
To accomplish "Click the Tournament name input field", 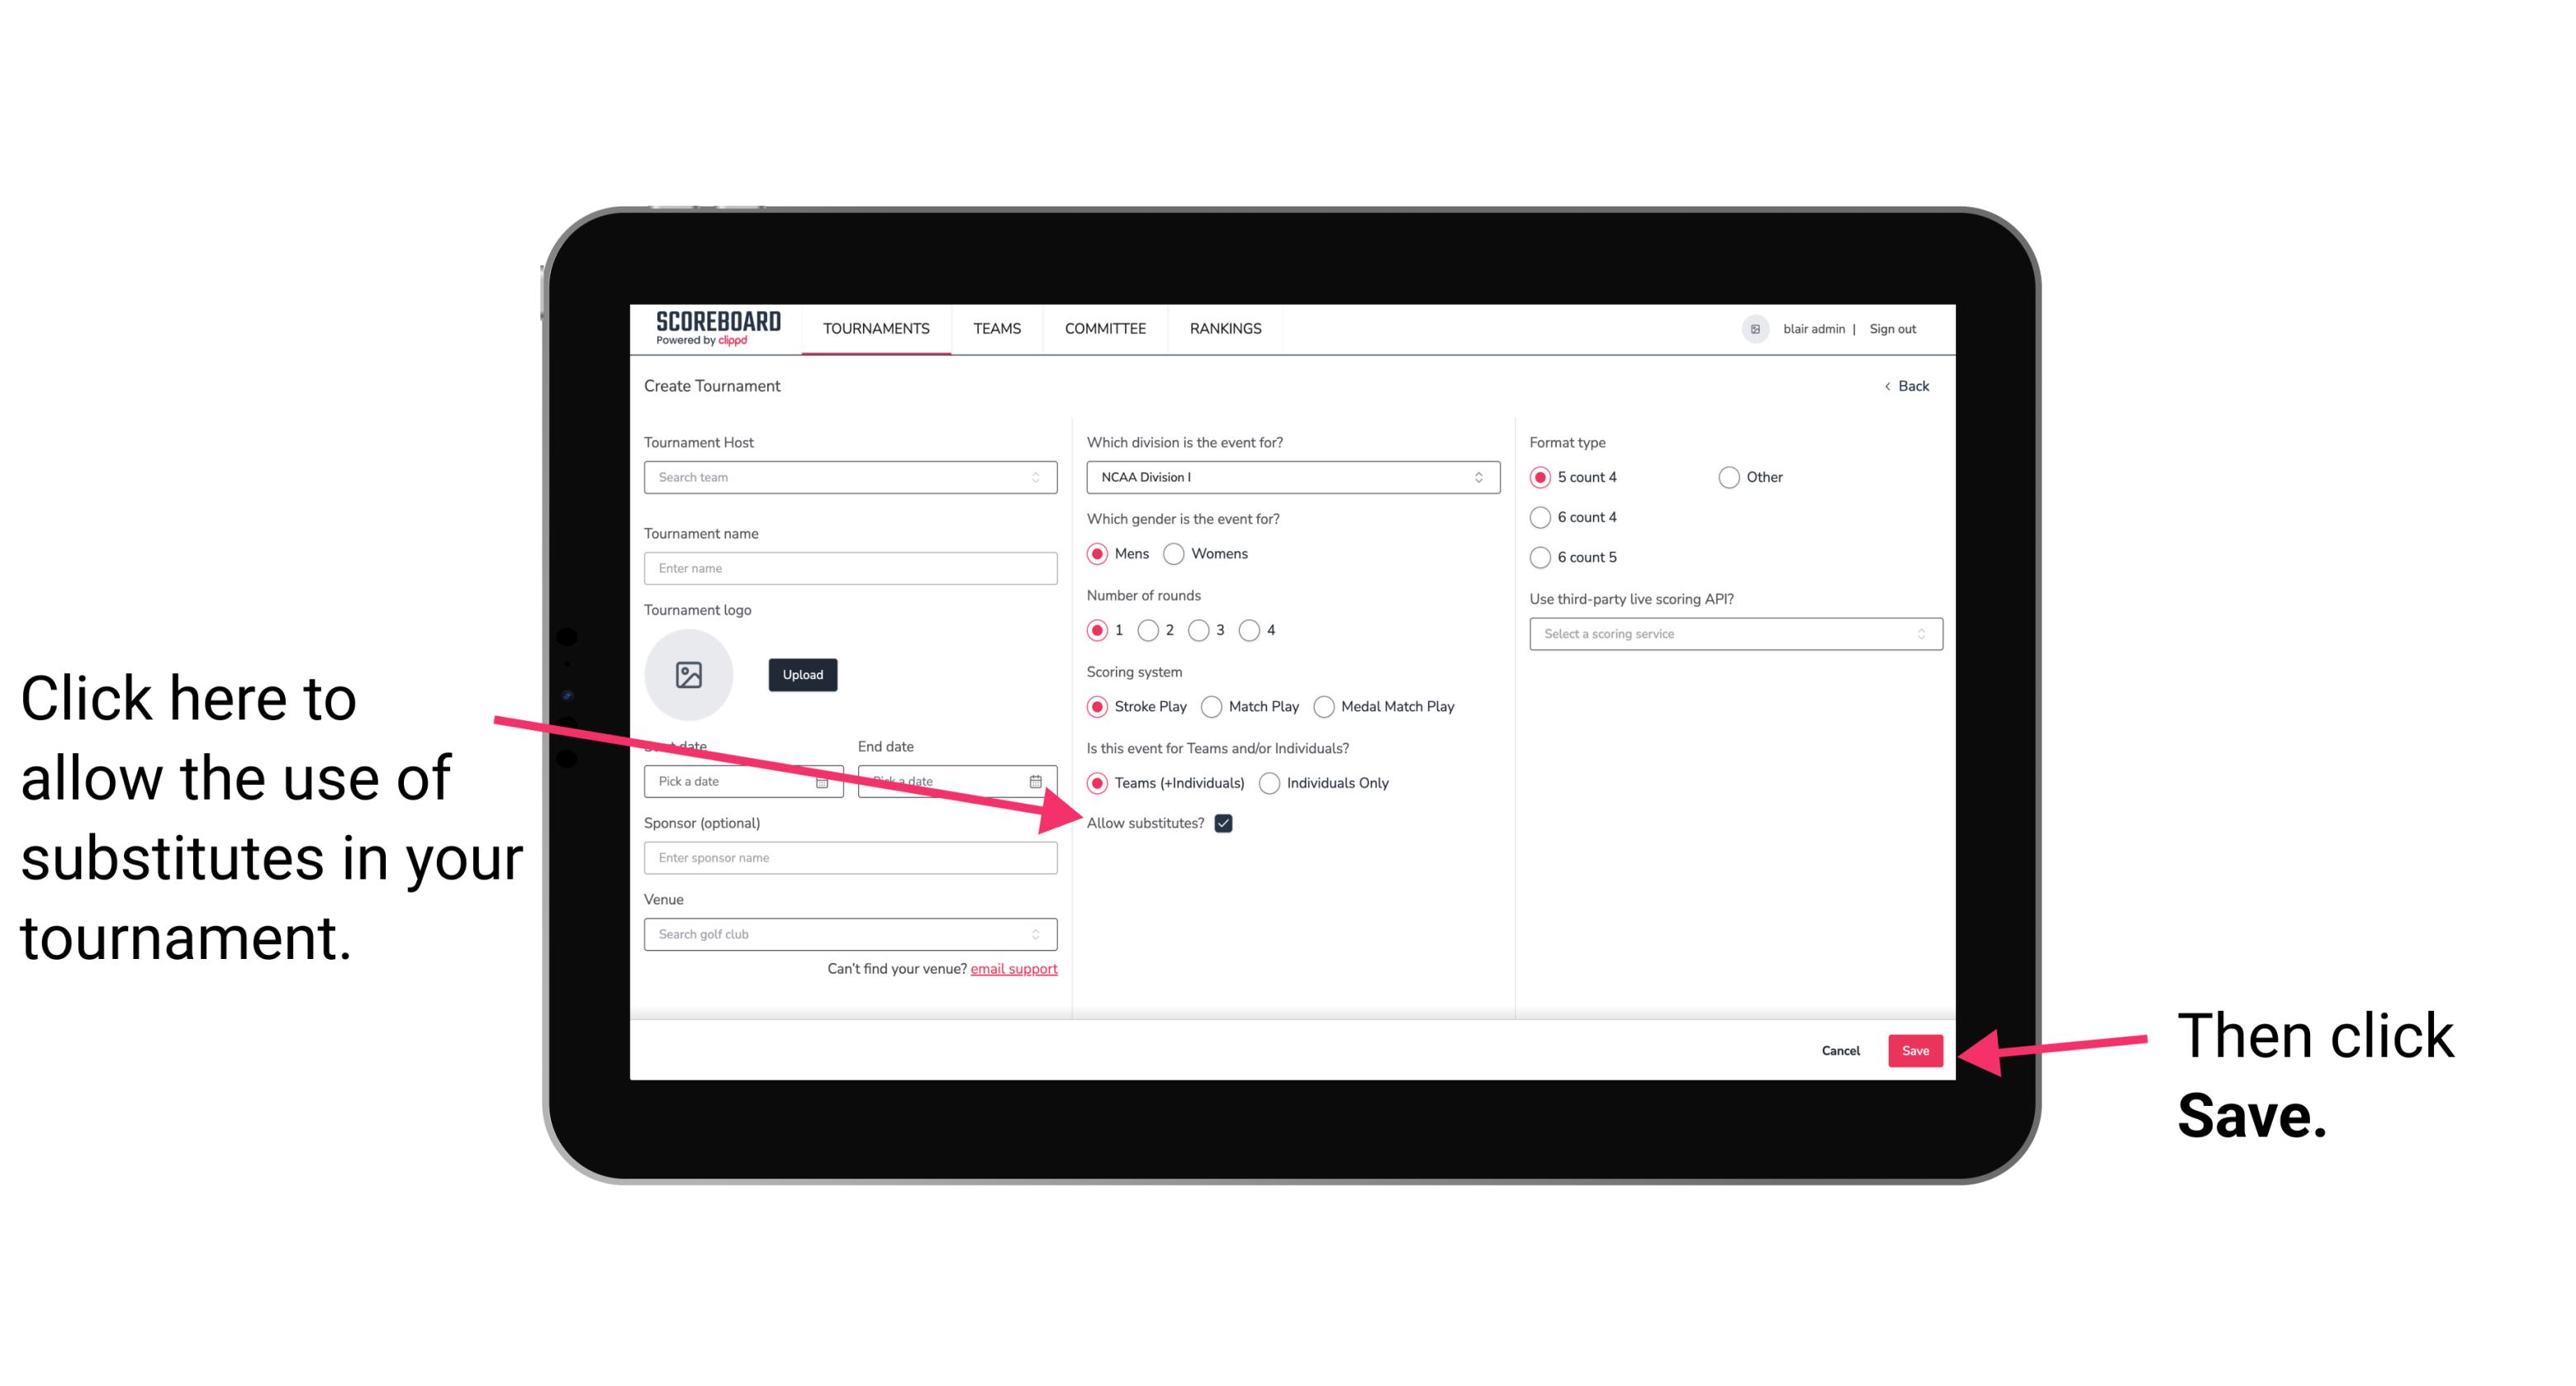I will tap(853, 568).
